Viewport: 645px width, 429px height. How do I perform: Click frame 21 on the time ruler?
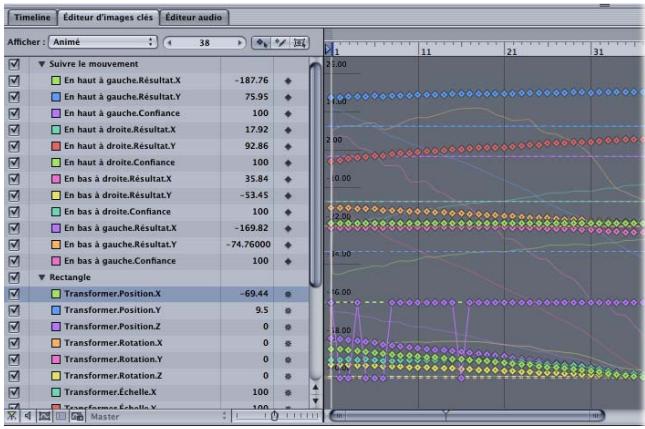click(512, 51)
